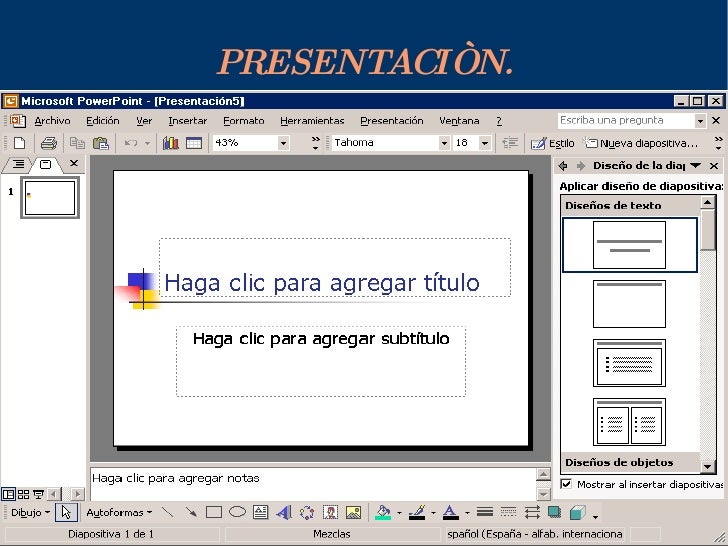The width and height of the screenshot is (728, 546).
Task: Open the zoom 43% dropdown
Action: (283, 143)
